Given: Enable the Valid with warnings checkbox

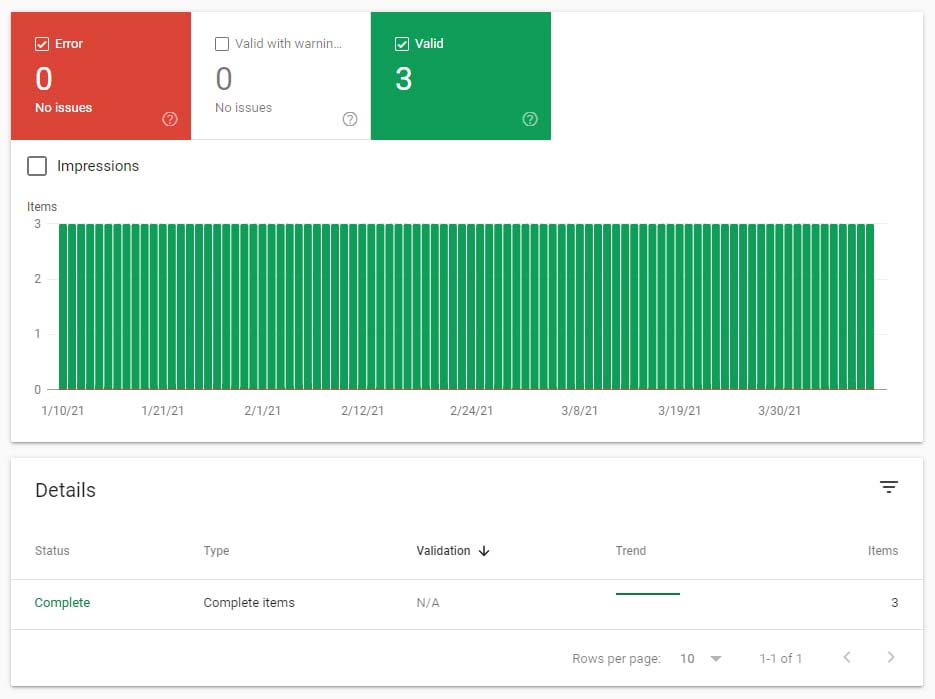Looking at the screenshot, I should click(x=222, y=43).
